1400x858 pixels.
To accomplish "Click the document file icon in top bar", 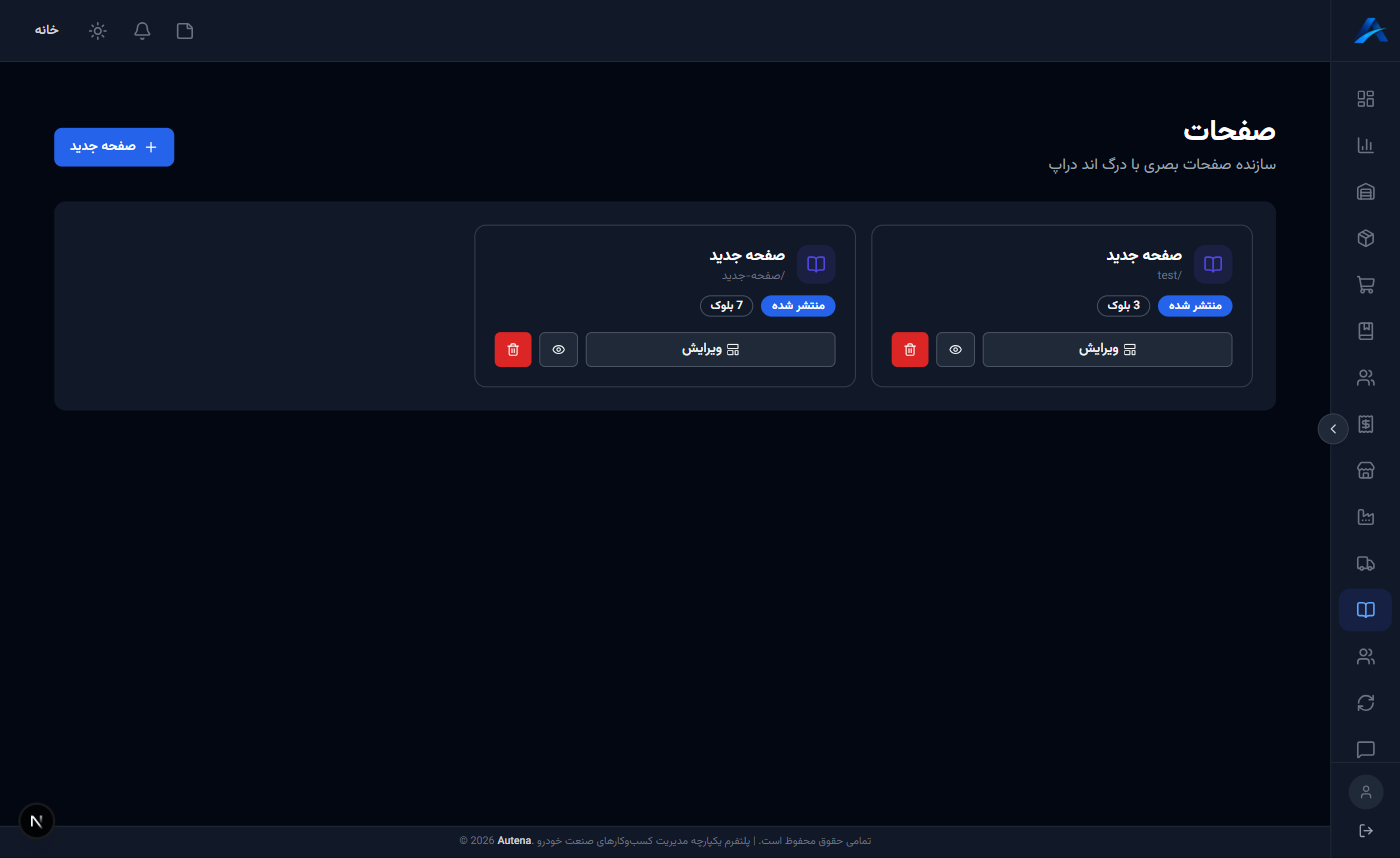I will (x=185, y=31).
